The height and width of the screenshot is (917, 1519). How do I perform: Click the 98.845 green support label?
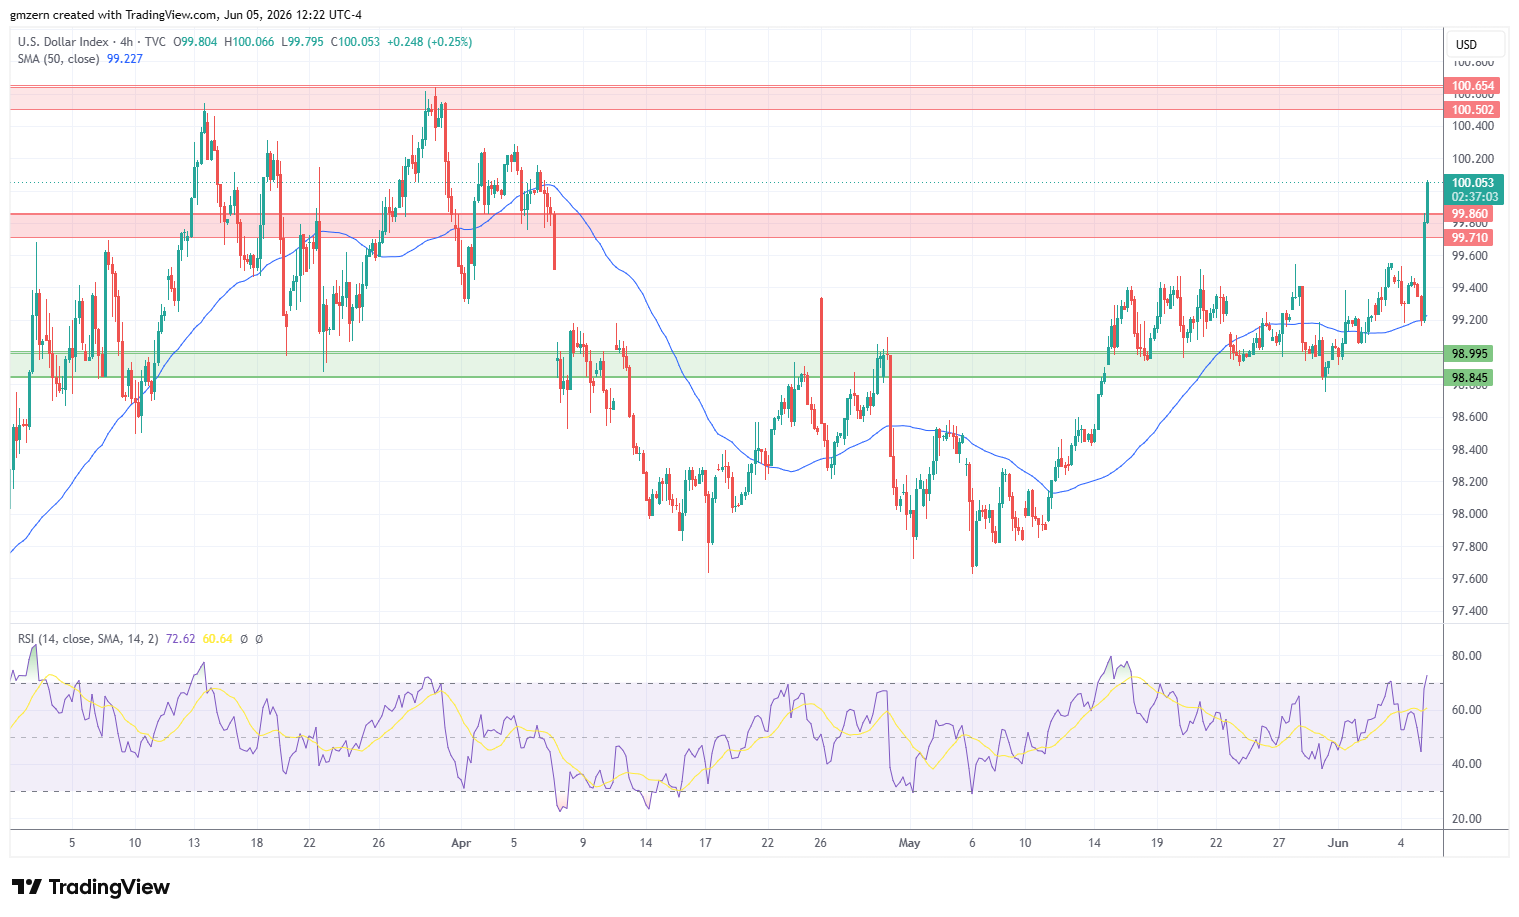coord(1470,378)
